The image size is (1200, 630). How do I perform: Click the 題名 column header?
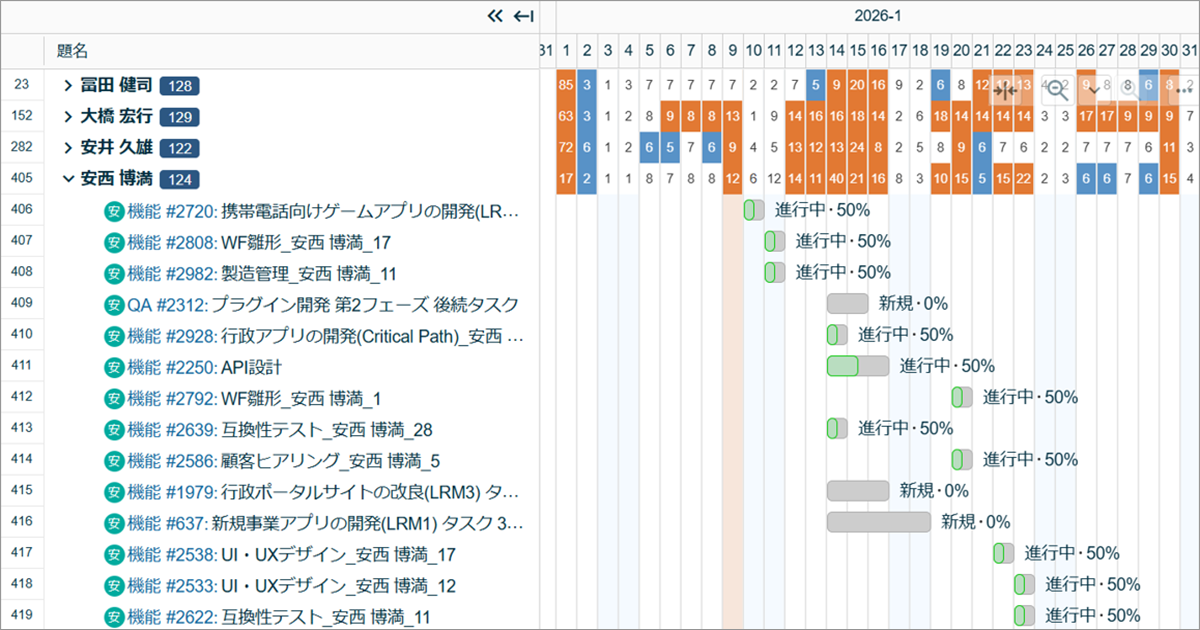click(73, 50)
